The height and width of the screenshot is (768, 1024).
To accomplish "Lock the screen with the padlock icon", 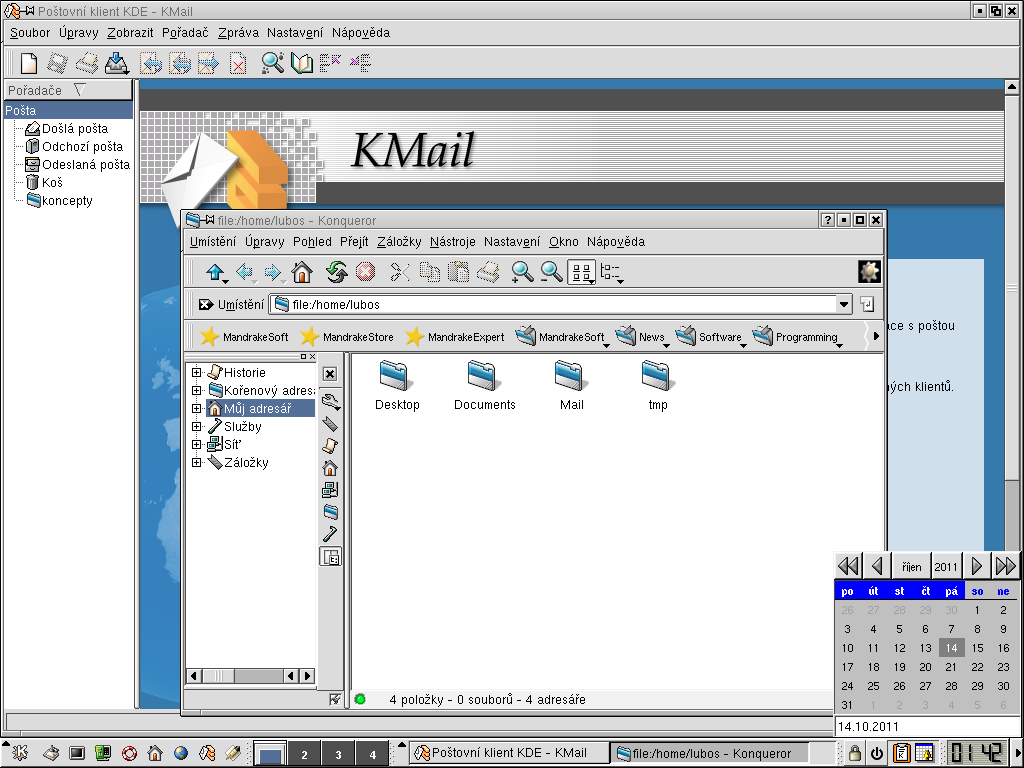I will 854,753.
